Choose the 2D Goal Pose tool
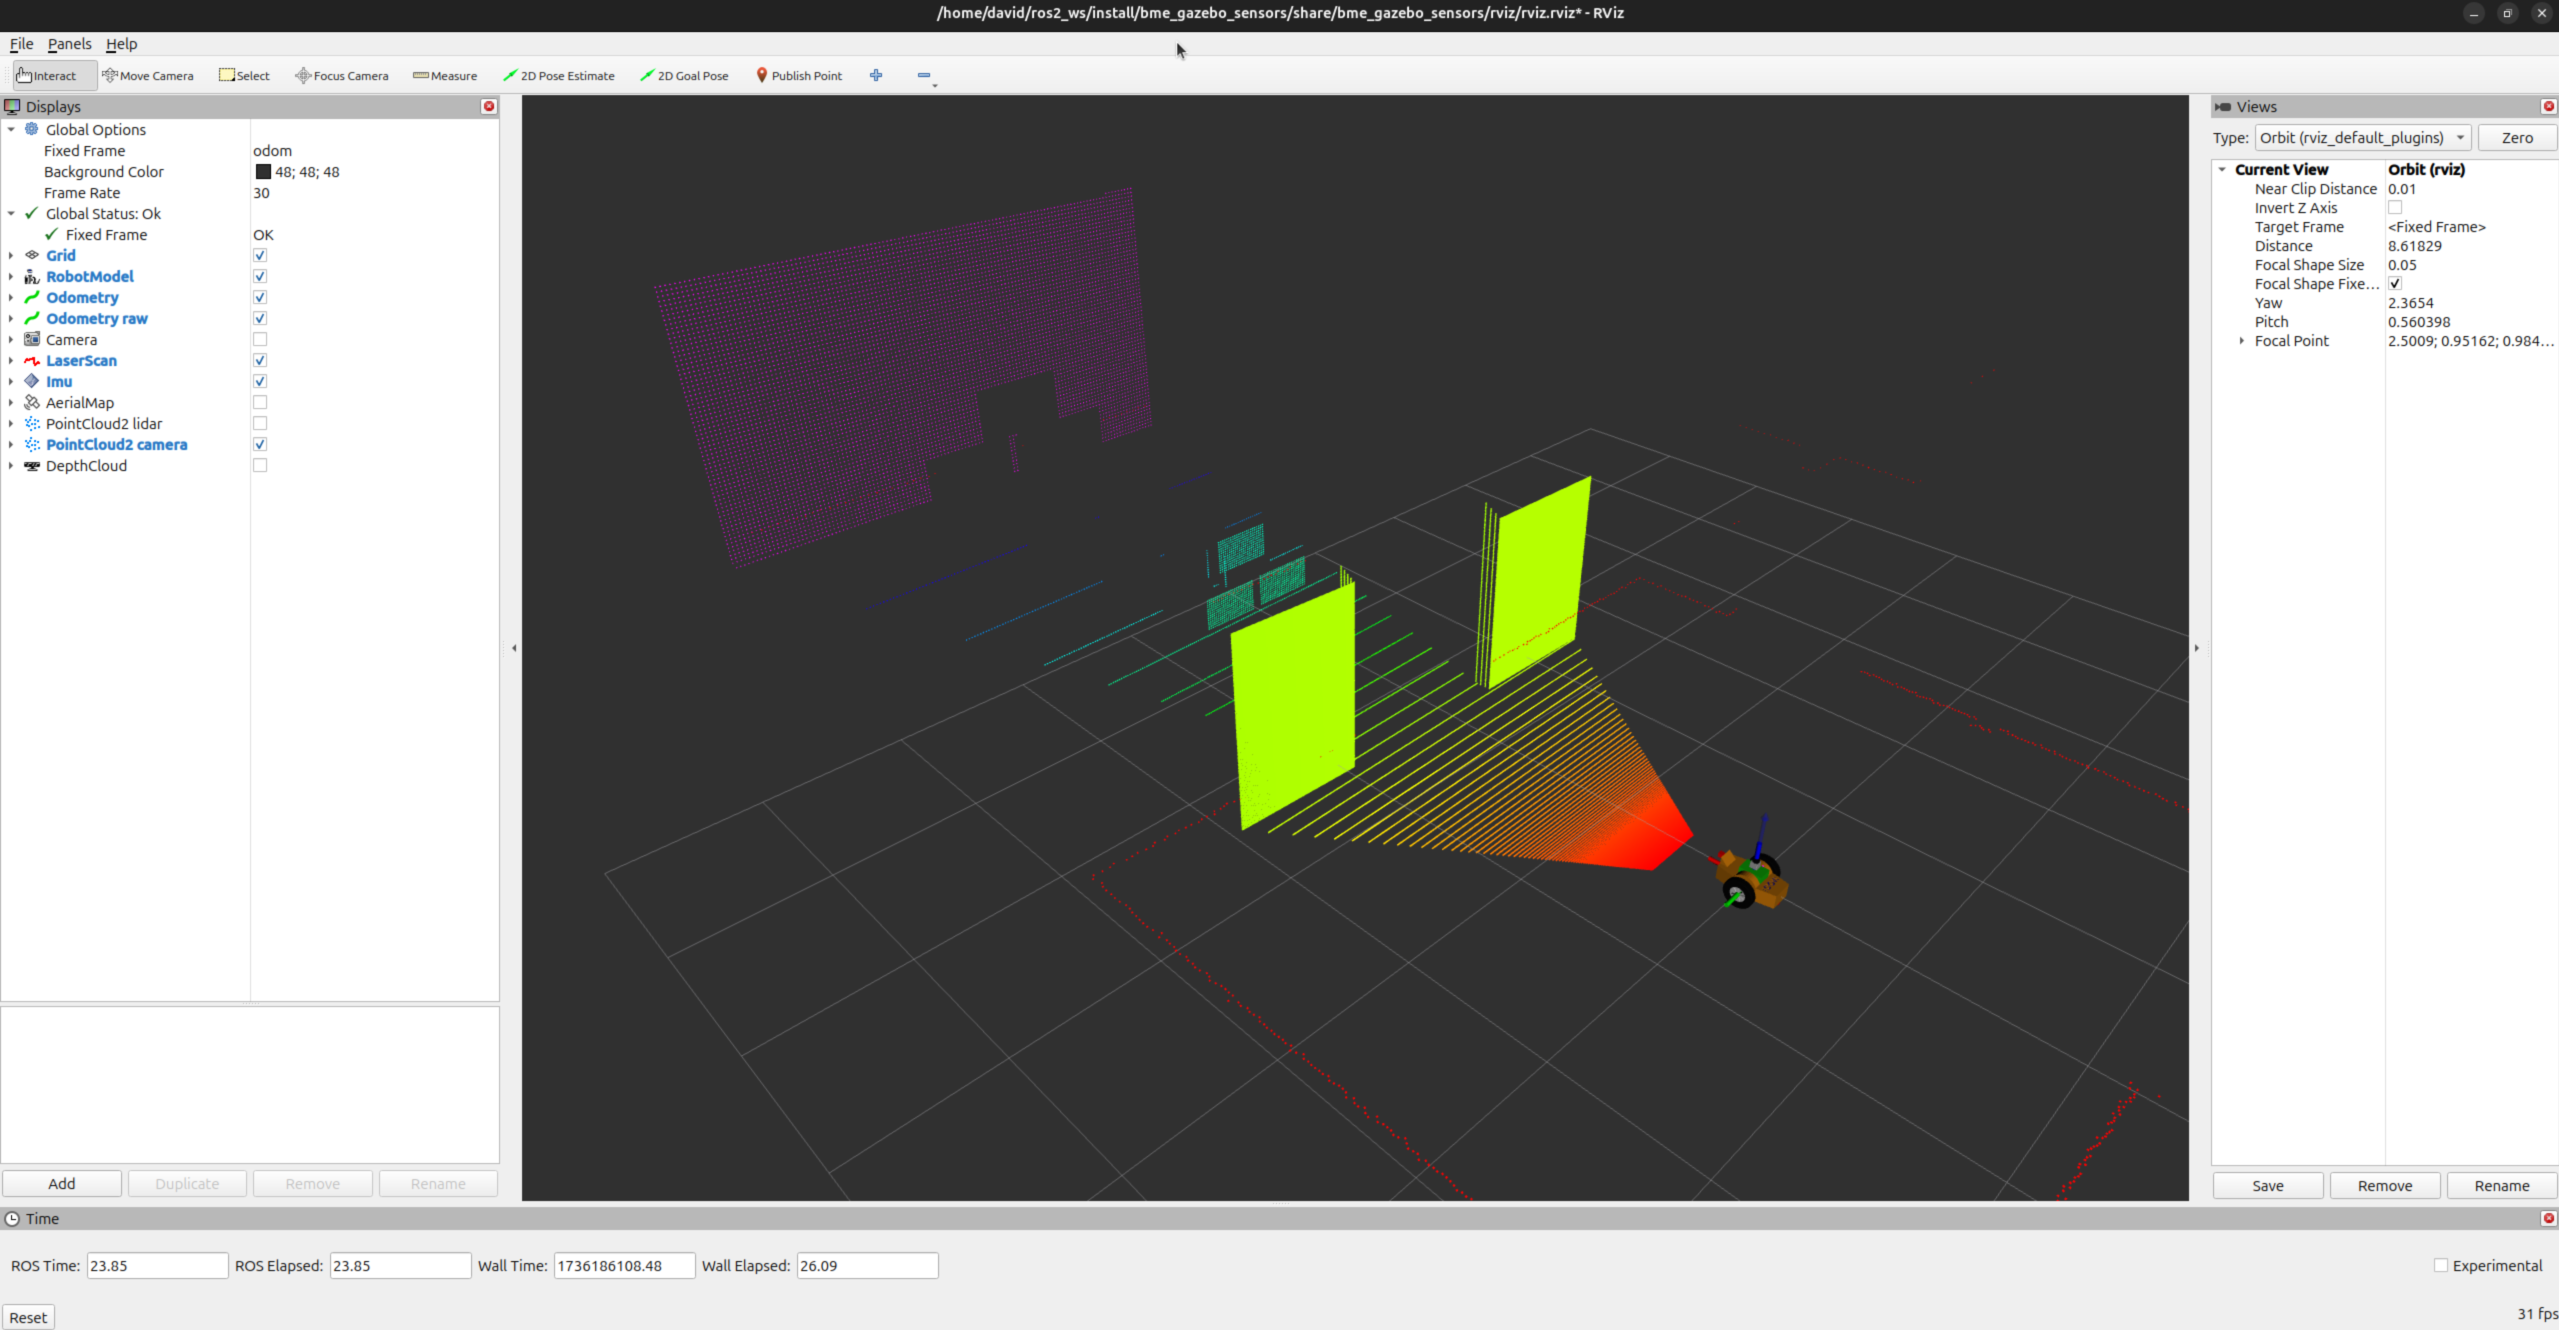Viewport: 2559px width, 1330px height. (x=684, y=76)
